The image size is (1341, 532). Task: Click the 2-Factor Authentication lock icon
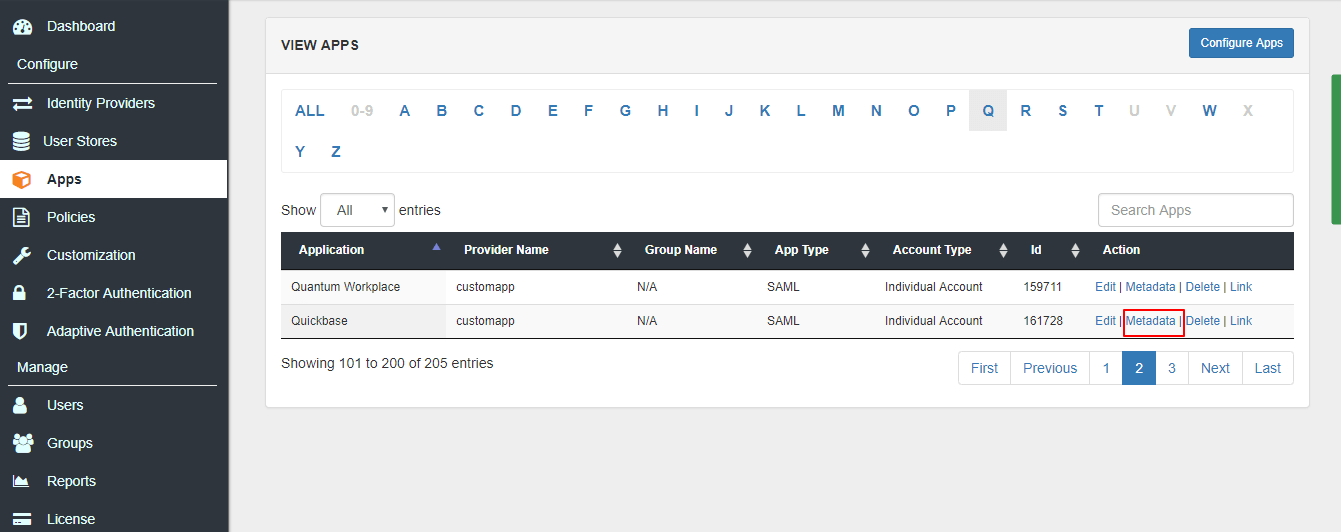click(19, 294)
